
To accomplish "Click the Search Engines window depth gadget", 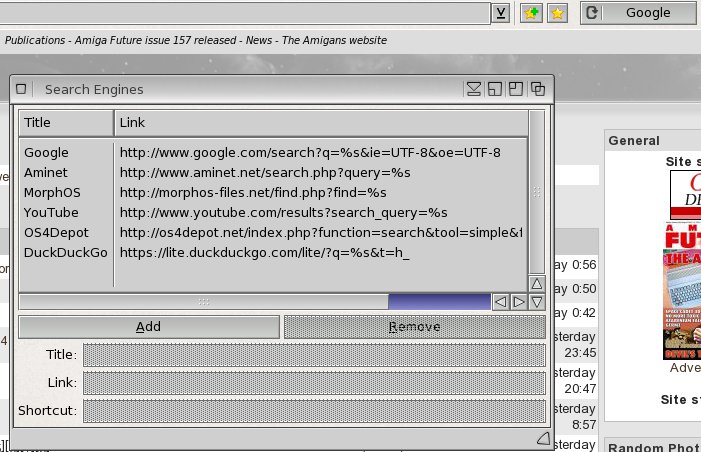I will (537, 89).
